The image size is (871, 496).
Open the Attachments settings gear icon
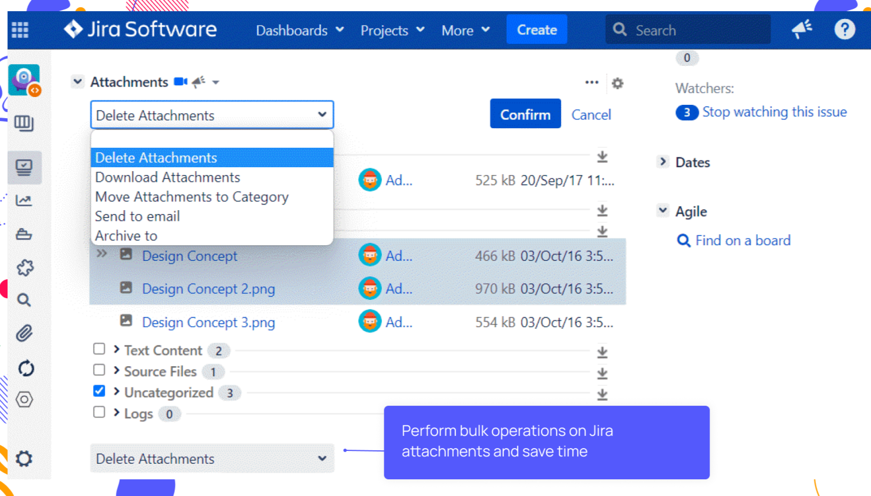[617, 83]
